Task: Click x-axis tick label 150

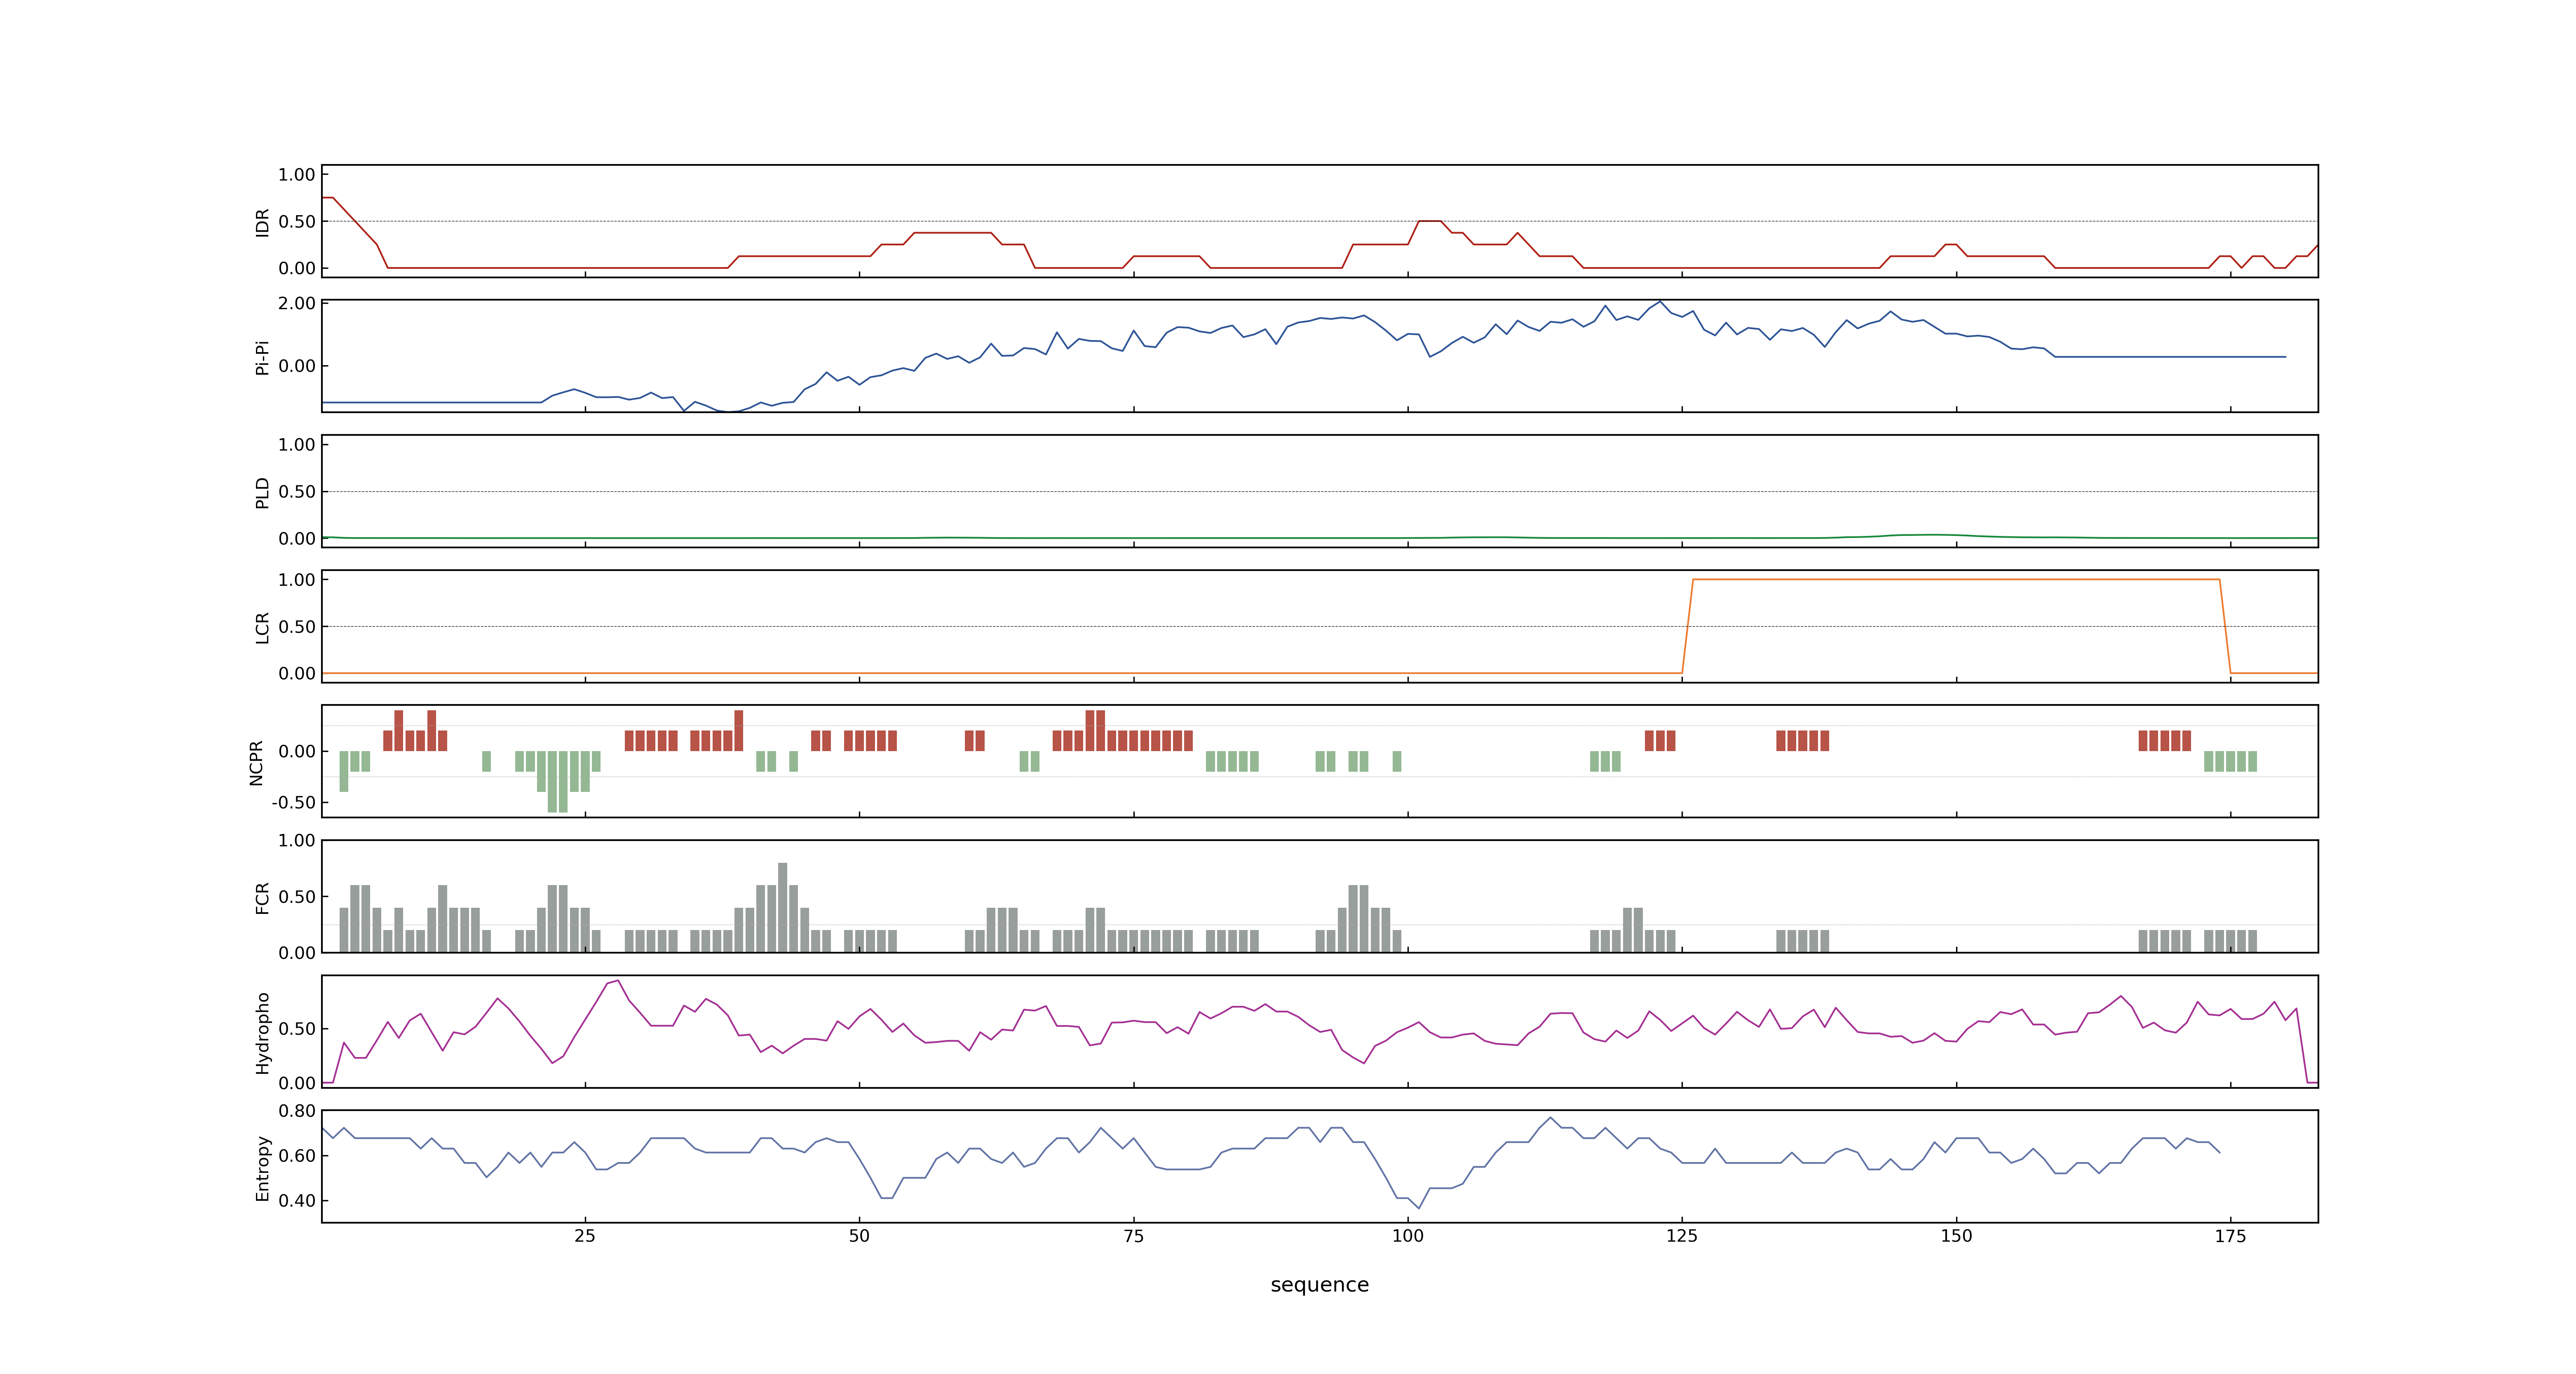Action: [1956, 1236]
